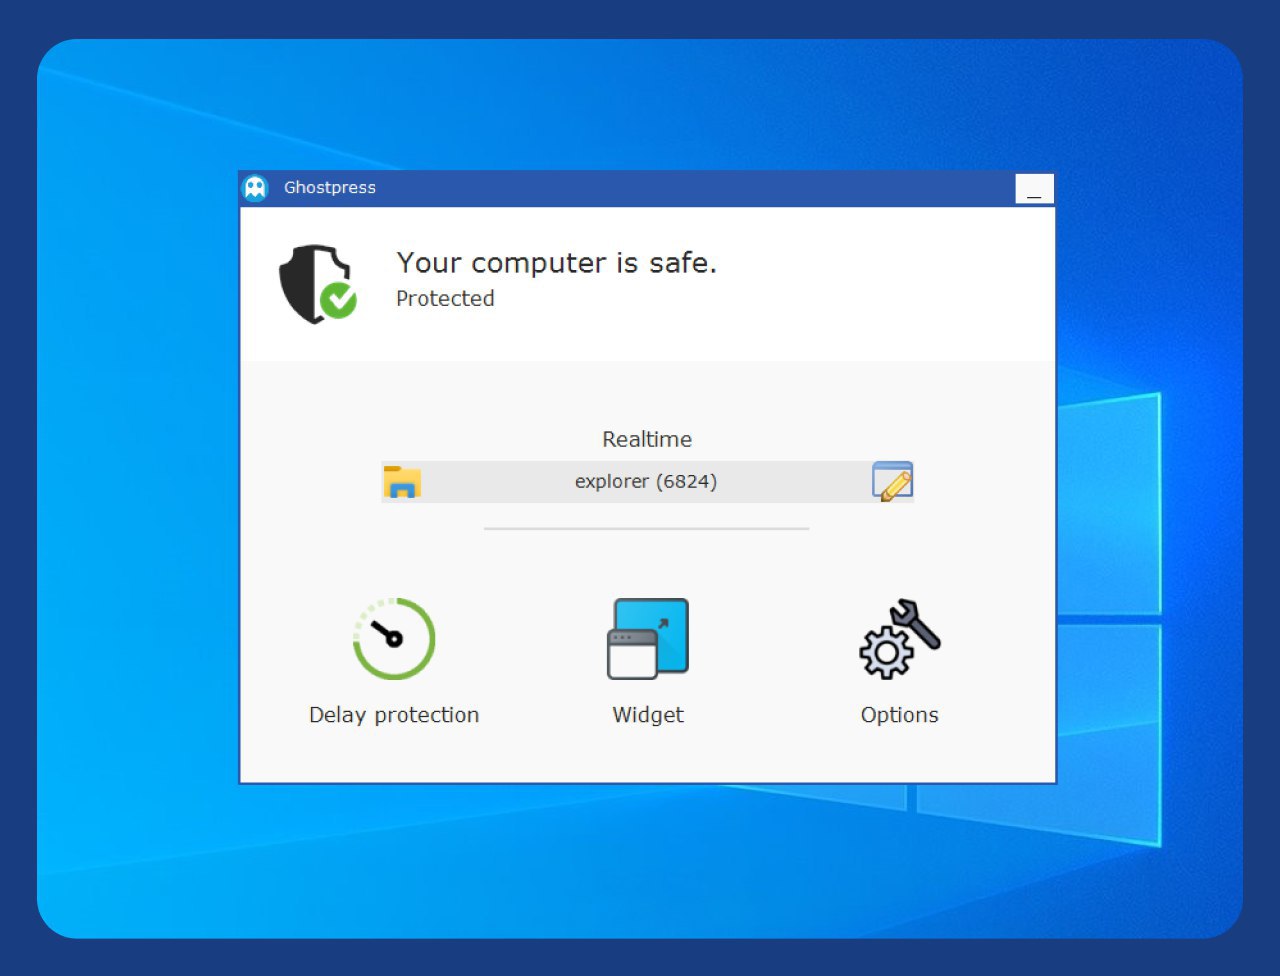
Task: Minimize the Ghostpress window
Action: (x=1034, y=189)
